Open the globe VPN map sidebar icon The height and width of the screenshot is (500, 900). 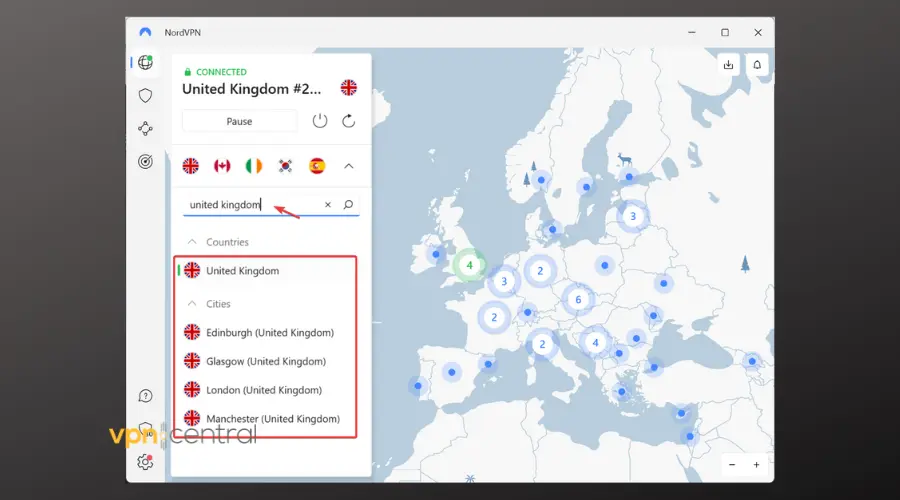pyautogui.click(x=145, y=62)
